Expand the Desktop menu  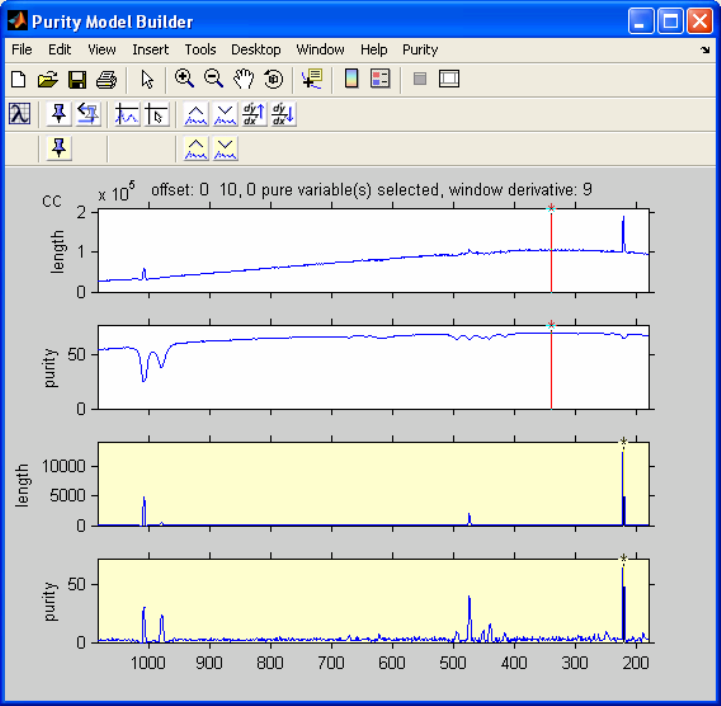[256, 49]
